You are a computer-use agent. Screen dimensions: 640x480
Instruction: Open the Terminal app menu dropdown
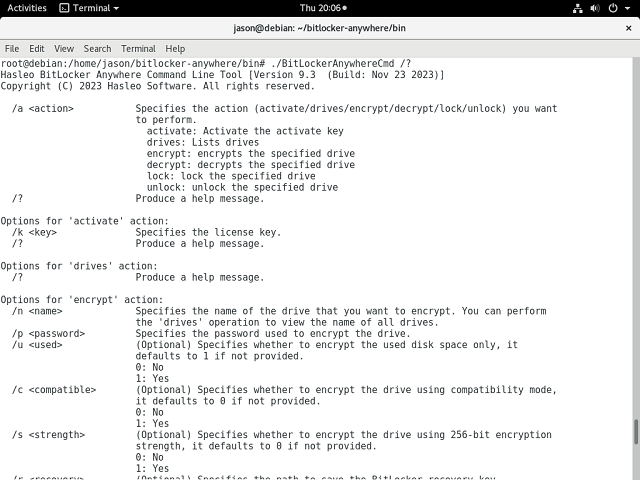[x=89, y=8]
